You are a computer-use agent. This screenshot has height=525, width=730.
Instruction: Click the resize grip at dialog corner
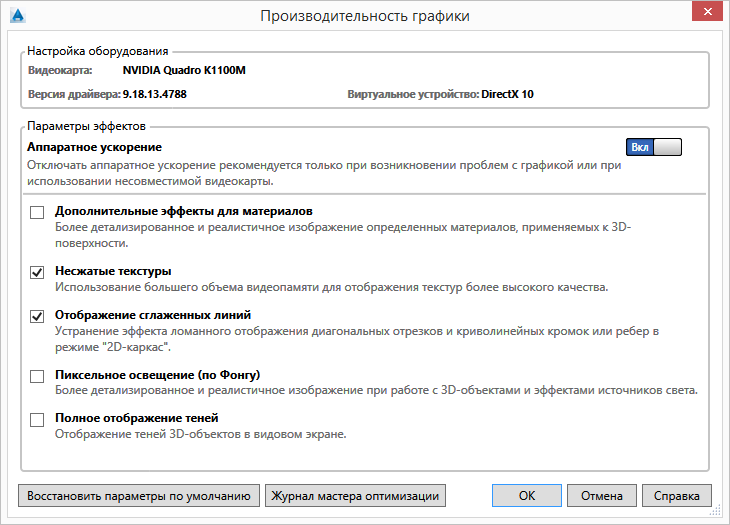click(x=716, y=512)
